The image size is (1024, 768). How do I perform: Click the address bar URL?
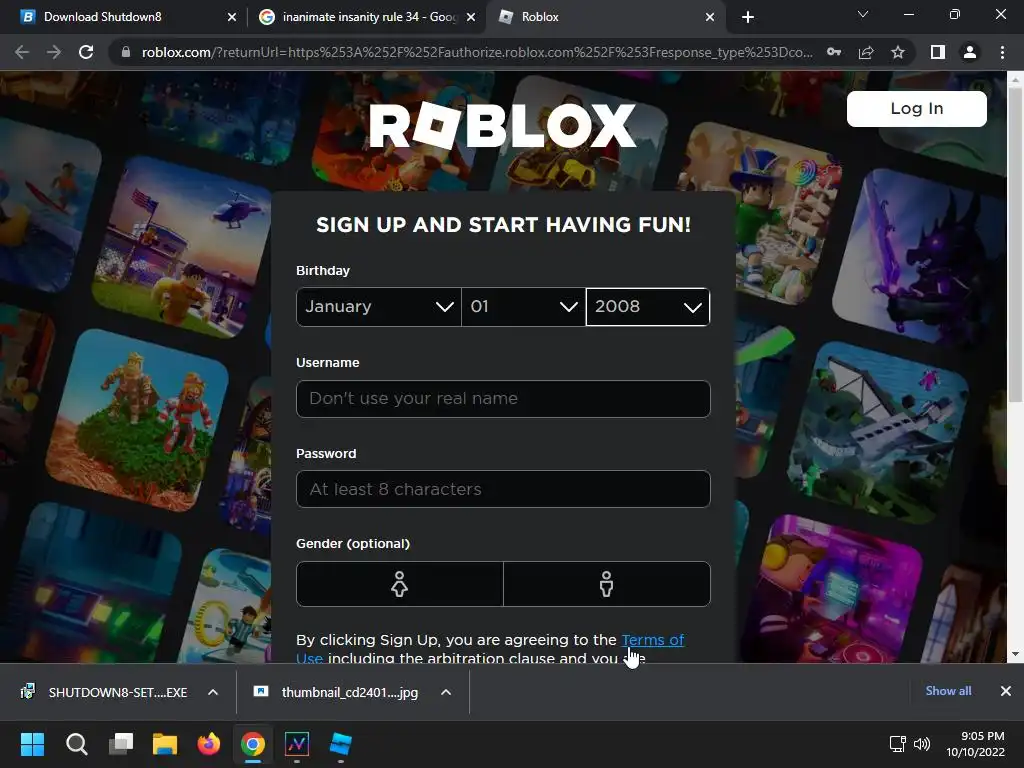477,52
